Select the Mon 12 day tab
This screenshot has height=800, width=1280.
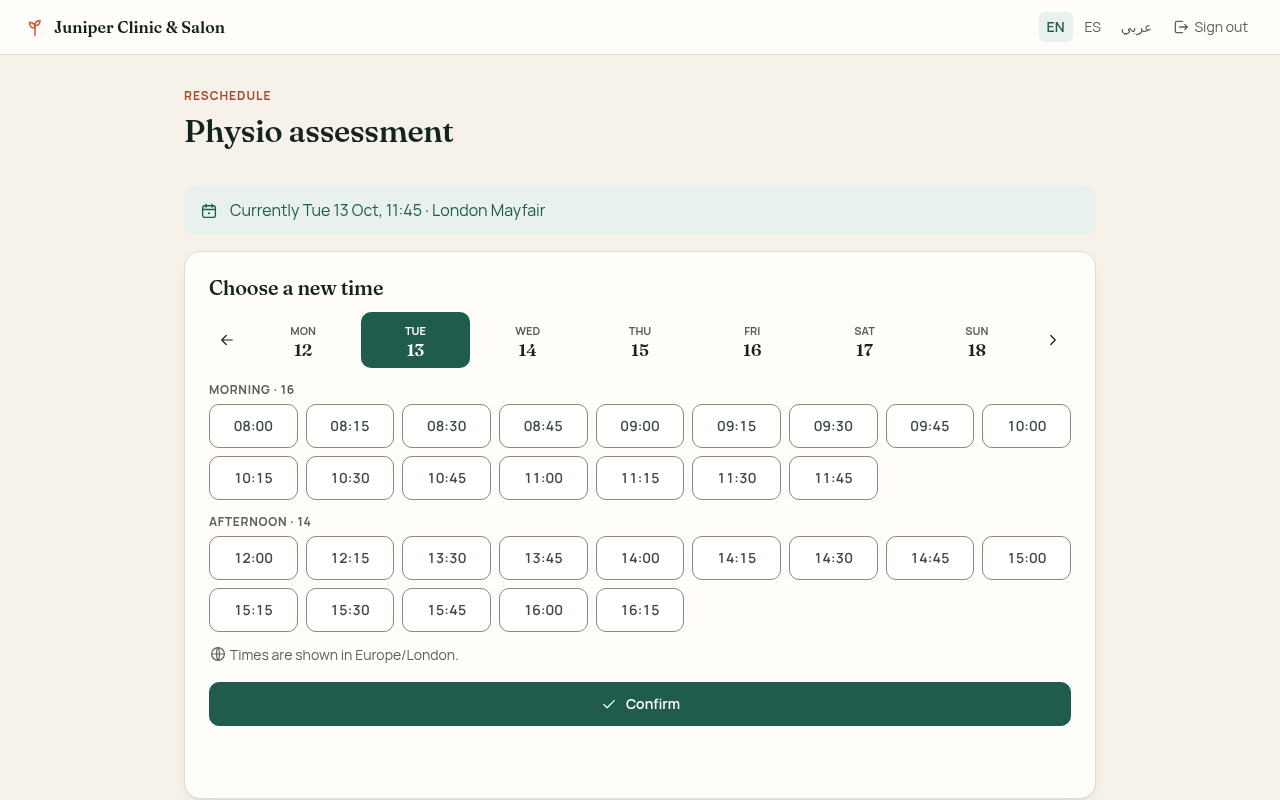pos(303,340)
